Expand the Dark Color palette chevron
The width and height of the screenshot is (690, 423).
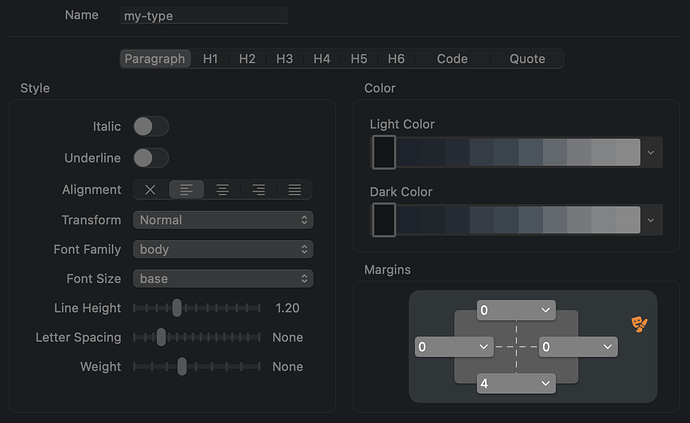click(651, 219)
